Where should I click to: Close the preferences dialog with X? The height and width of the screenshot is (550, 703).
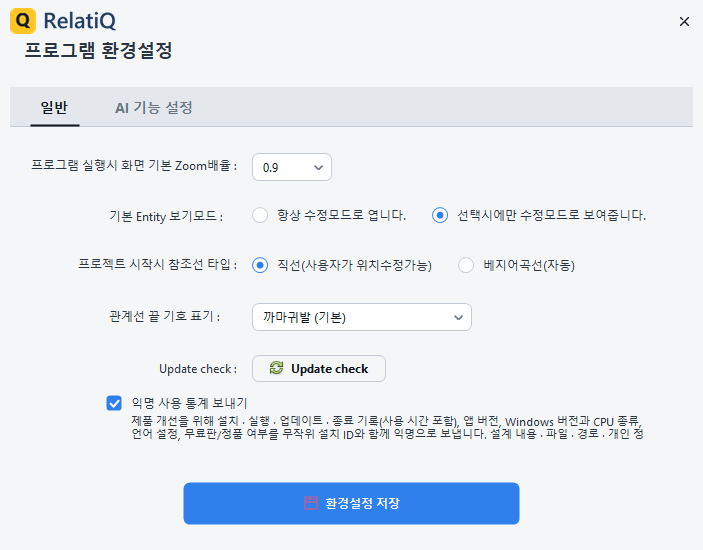[684, 22]
